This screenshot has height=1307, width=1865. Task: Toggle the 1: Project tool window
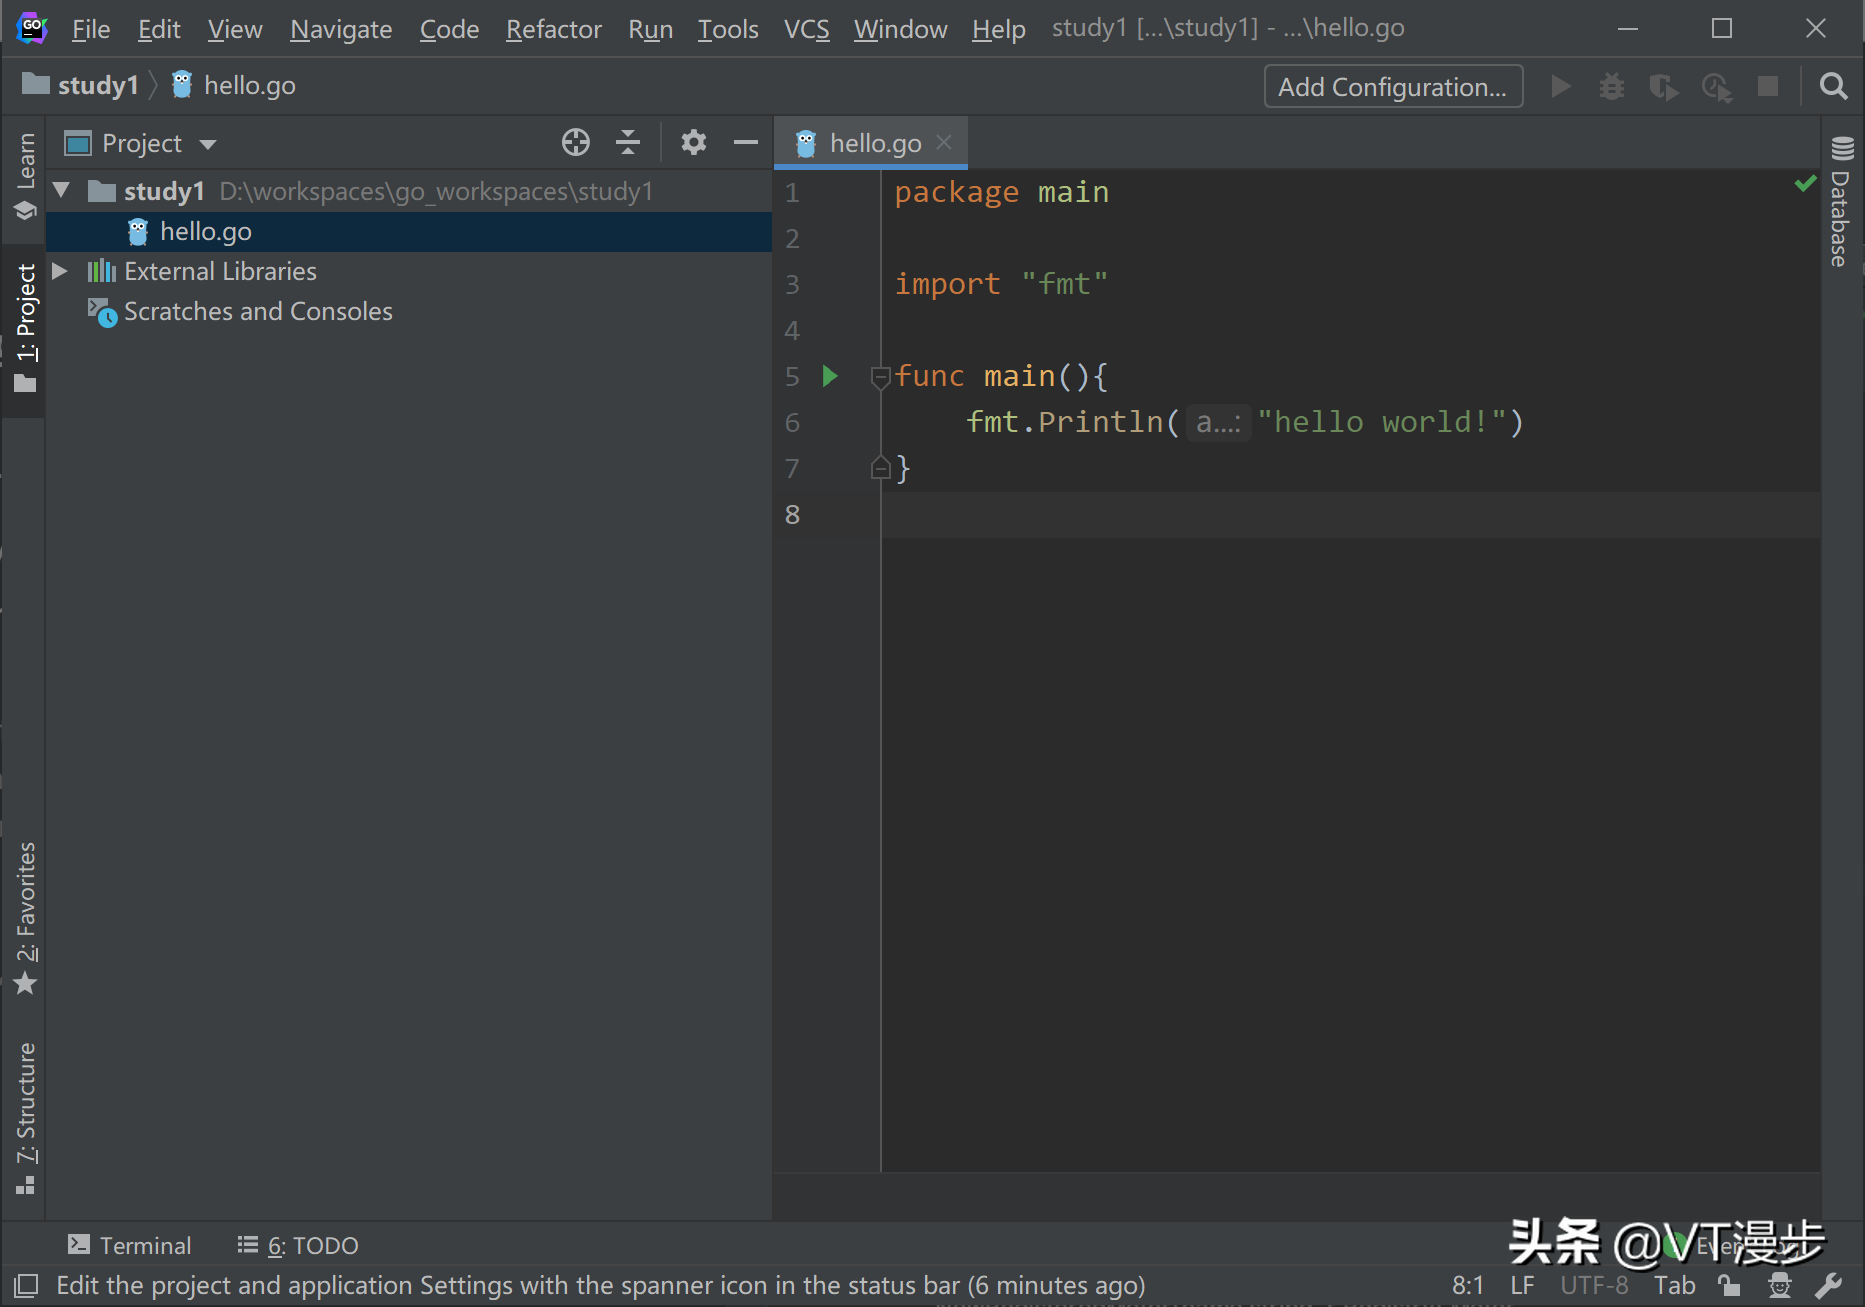click(x=25, y=328)
